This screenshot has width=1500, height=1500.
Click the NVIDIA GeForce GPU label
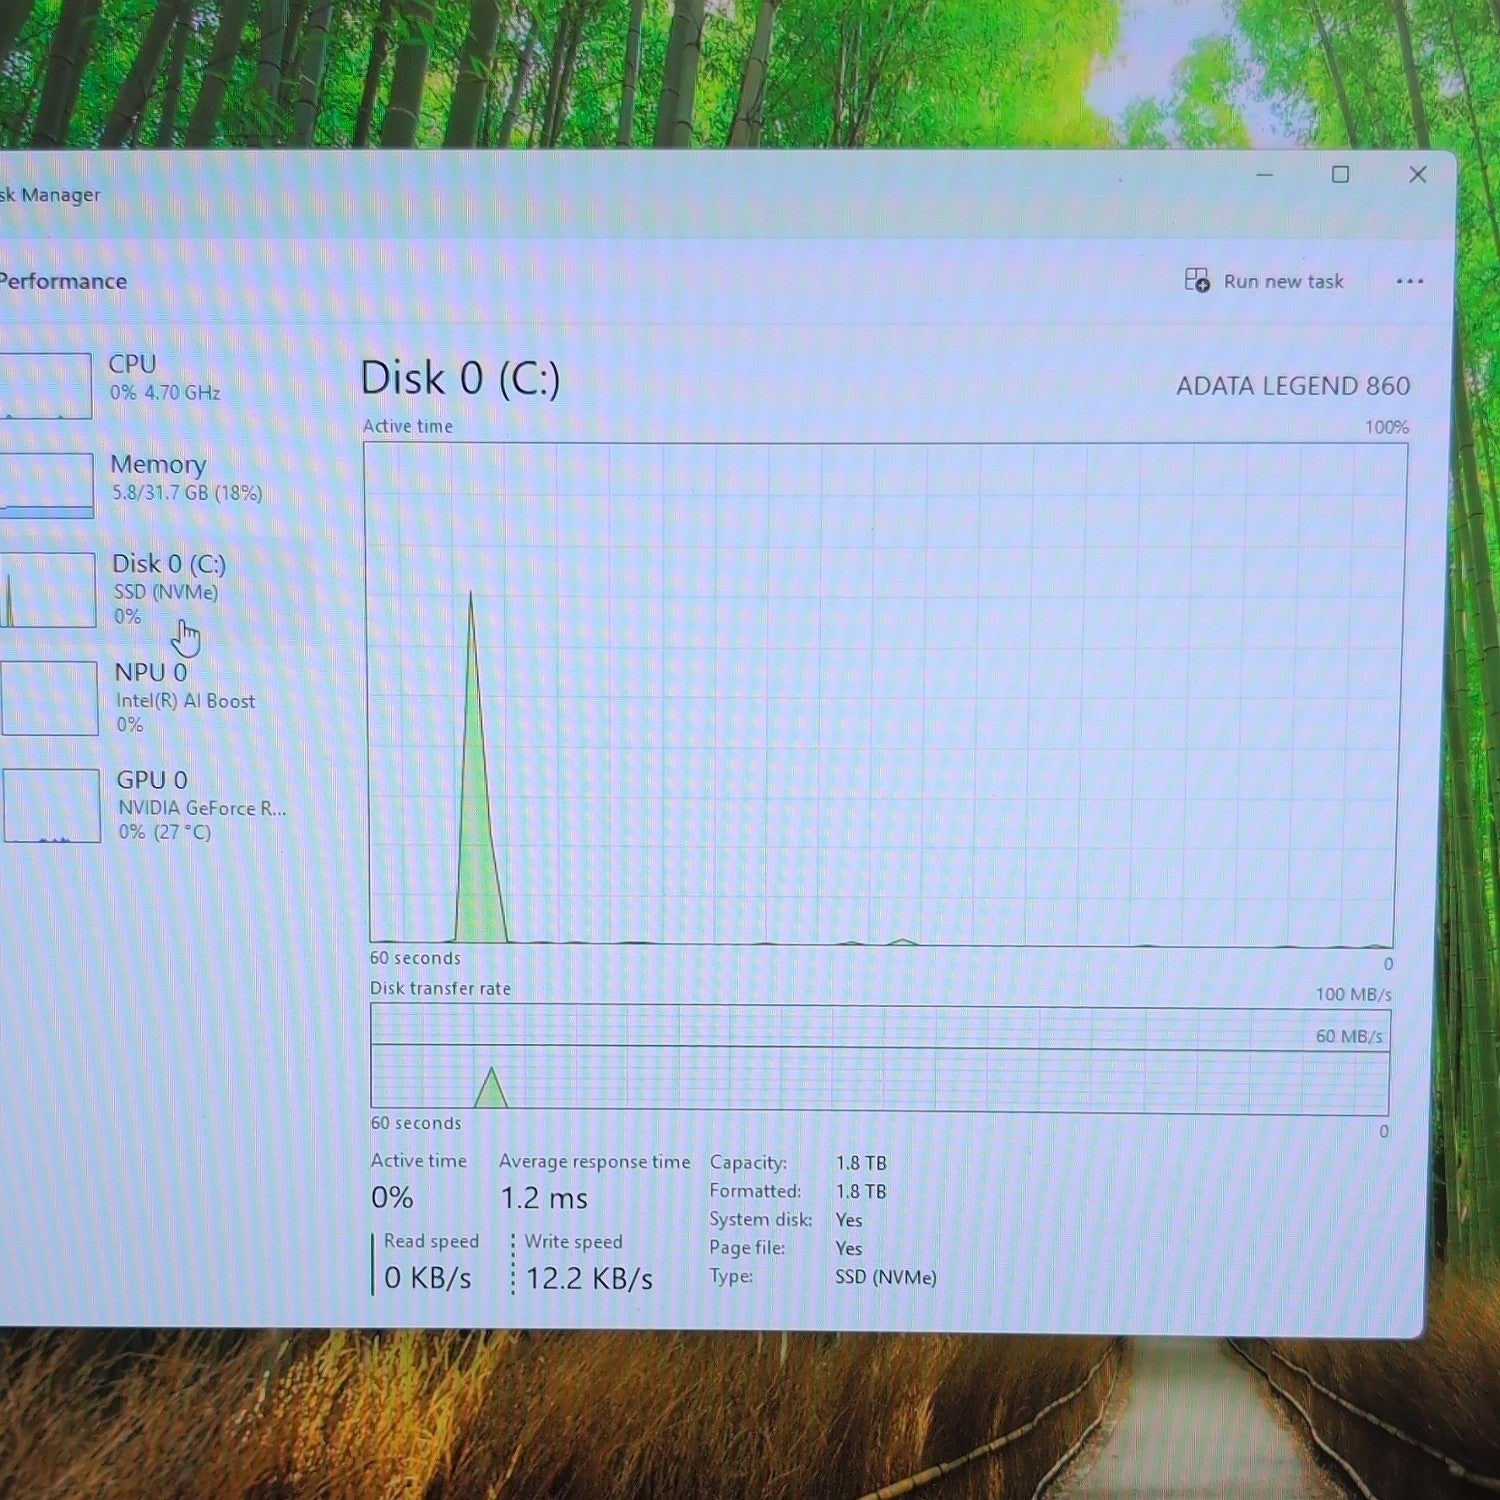coord(203,808)
